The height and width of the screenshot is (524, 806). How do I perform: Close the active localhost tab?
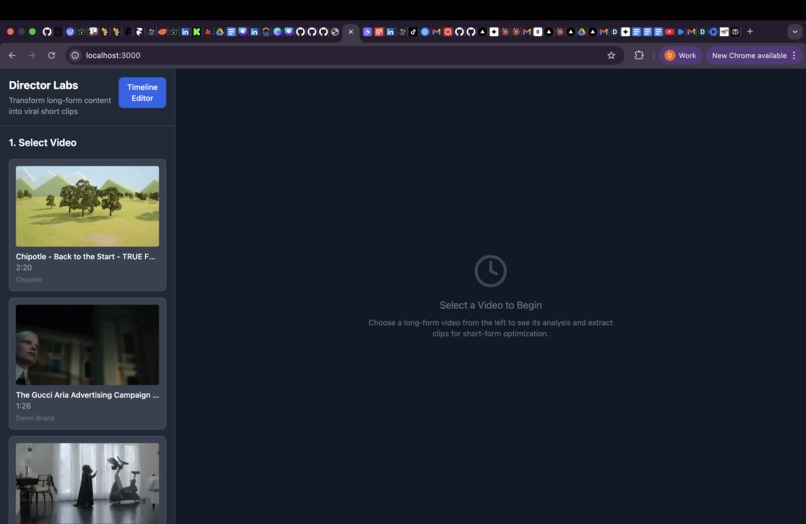point(351,32)
